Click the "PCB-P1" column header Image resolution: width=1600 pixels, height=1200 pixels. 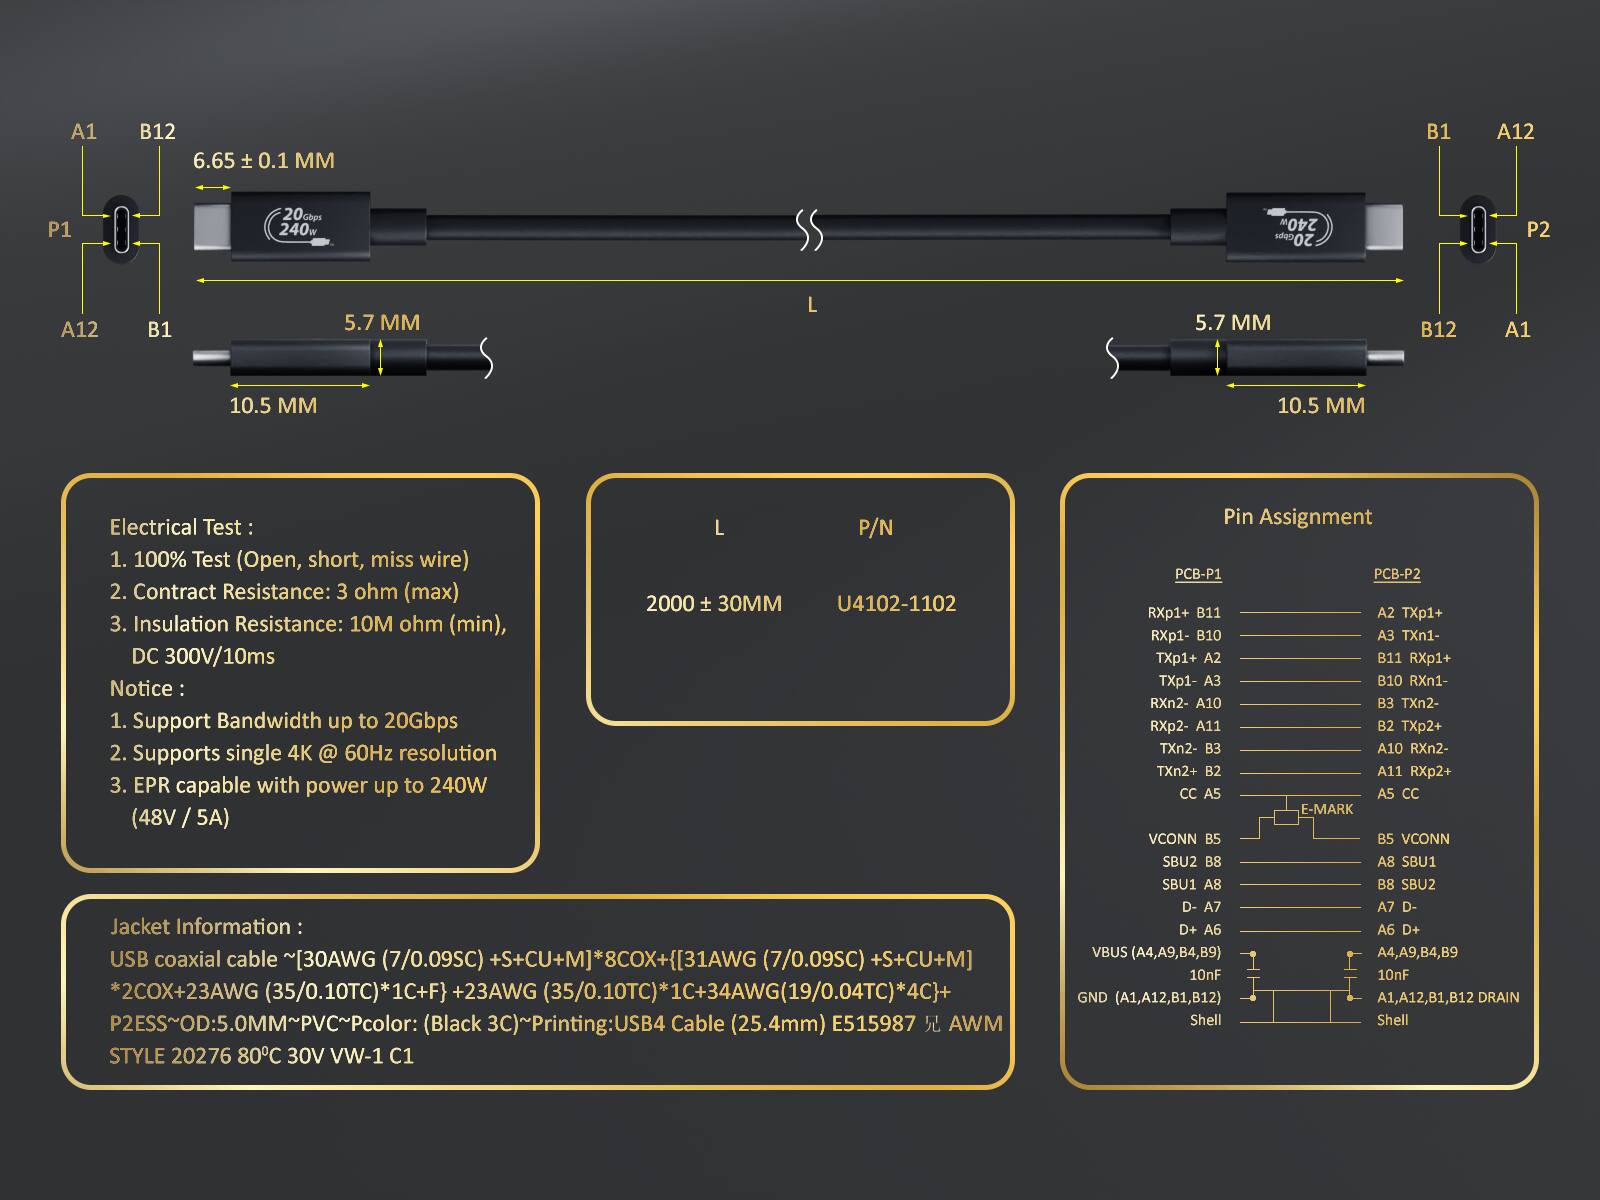tap(1198, 574)
